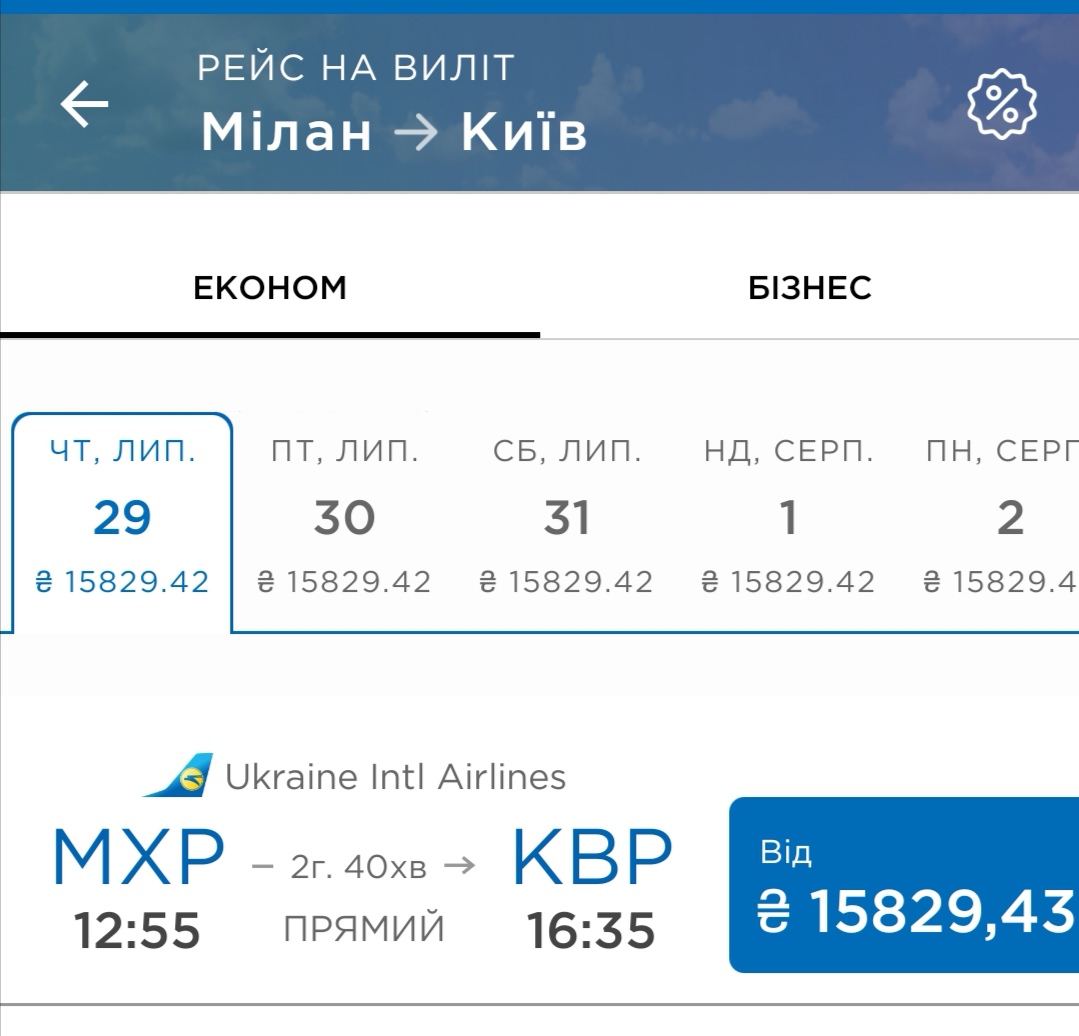Click the Ukraine Intl Airlines tail logo

coord(180,776)
